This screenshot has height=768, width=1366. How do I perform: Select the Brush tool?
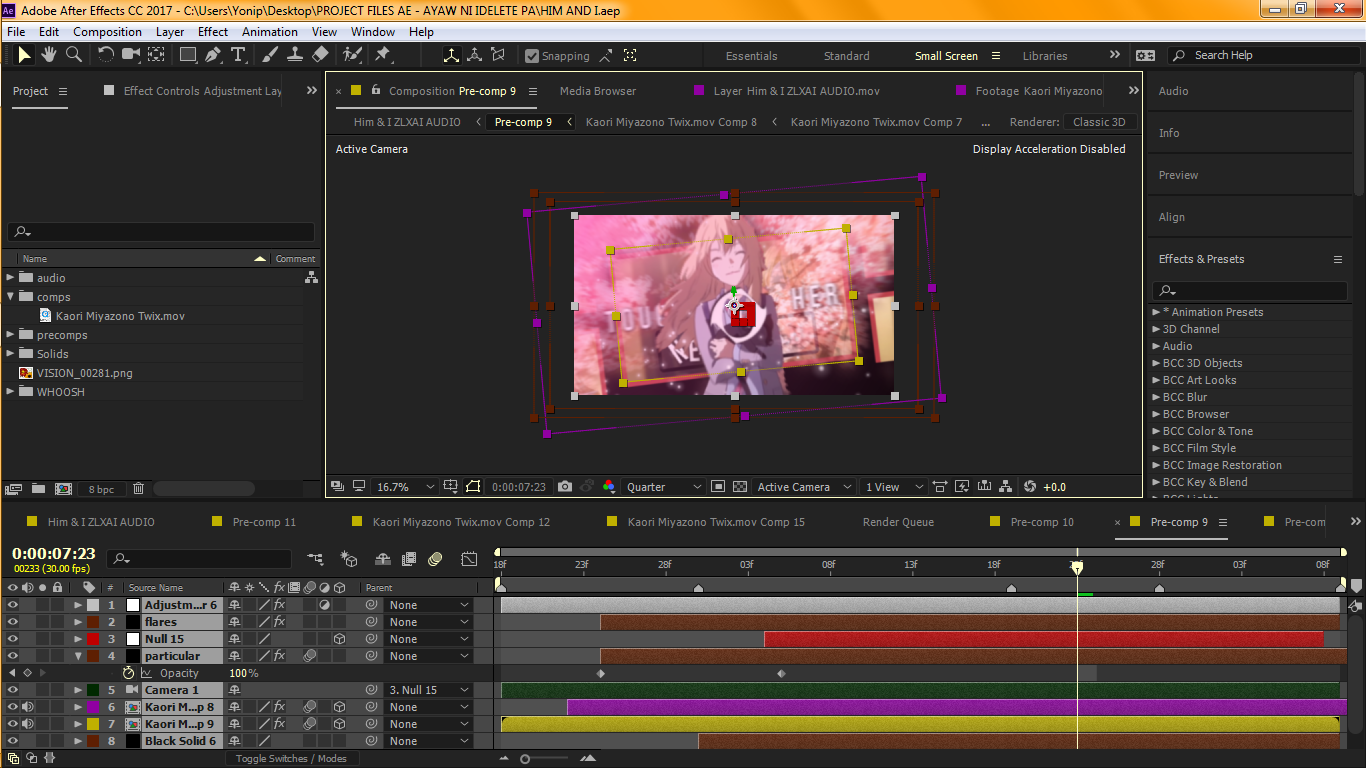click(x=270, y=55)
